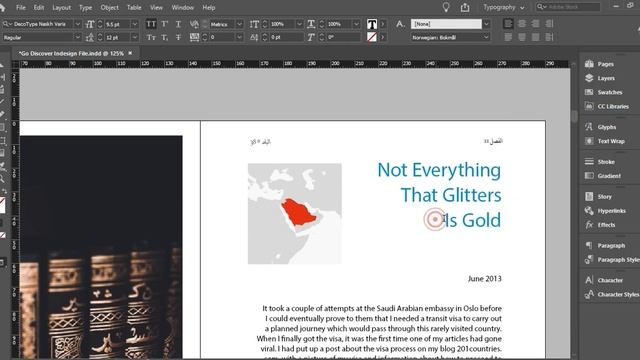Open the Layout menu
Viewport: 640px width, 360px height.
click(61, 7)
